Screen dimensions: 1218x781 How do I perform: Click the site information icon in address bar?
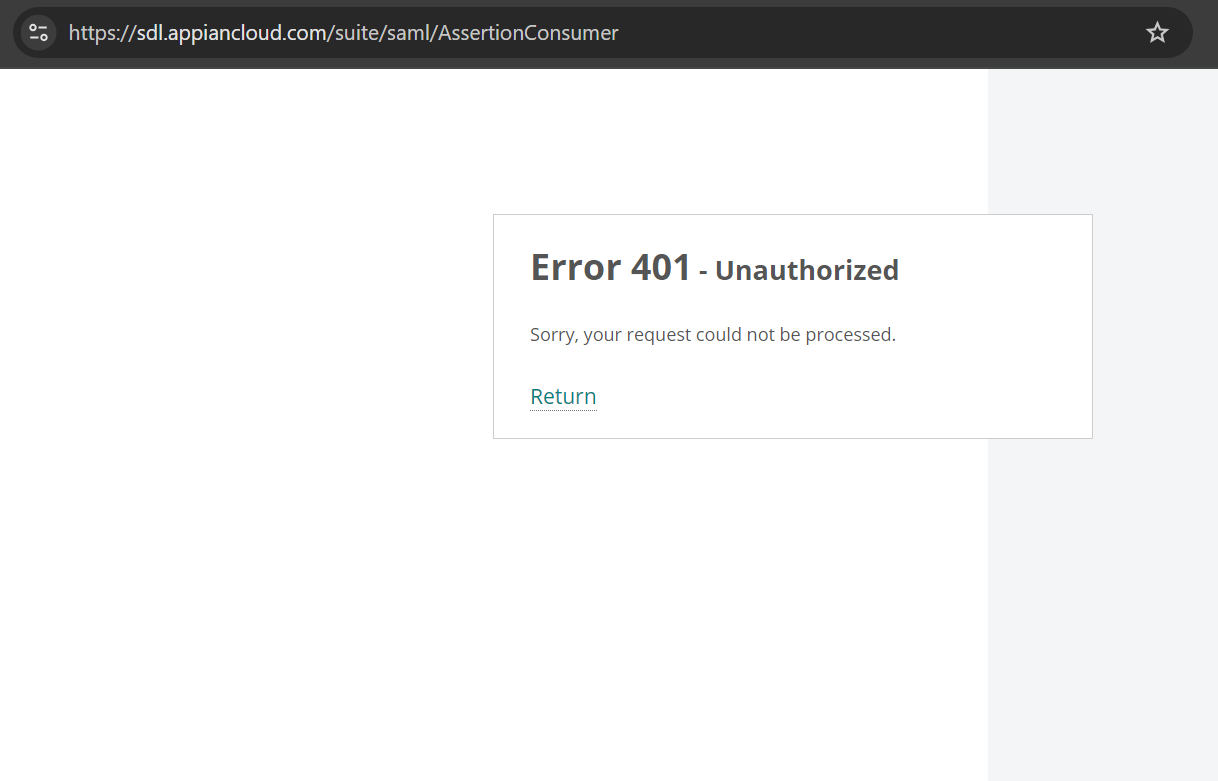pos(38,33)
